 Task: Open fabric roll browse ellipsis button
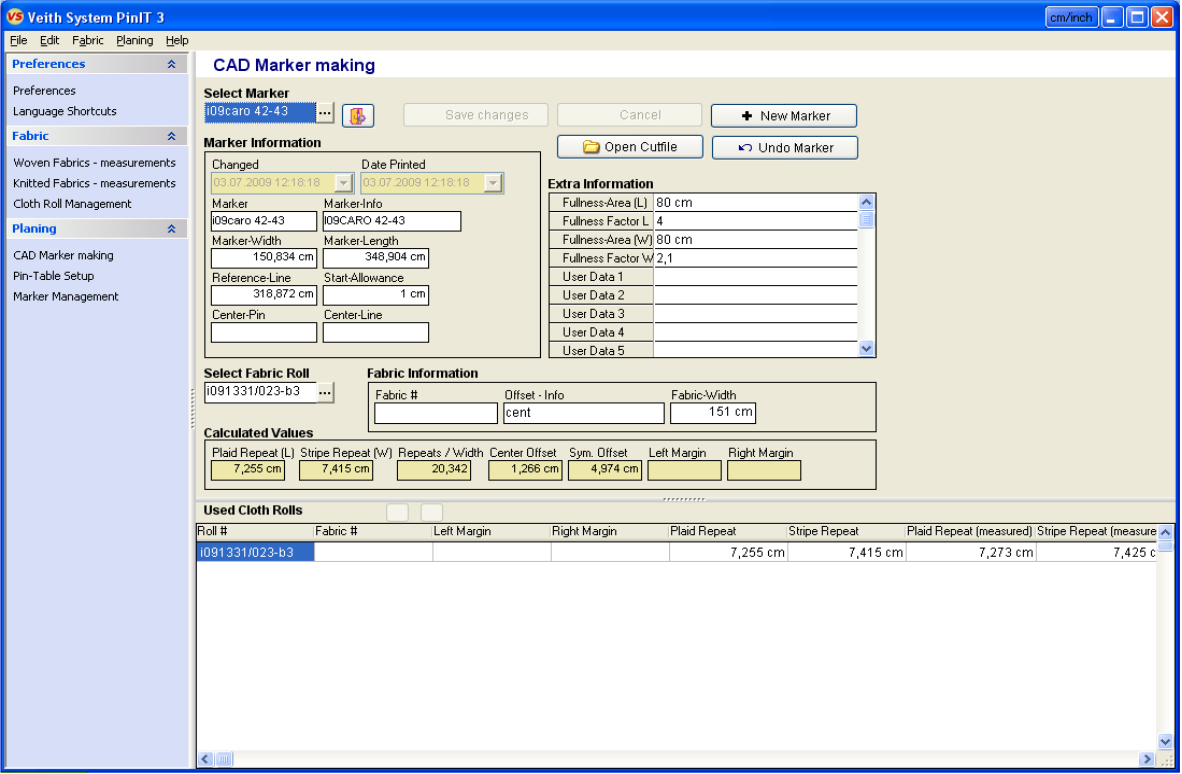[325, 393]
